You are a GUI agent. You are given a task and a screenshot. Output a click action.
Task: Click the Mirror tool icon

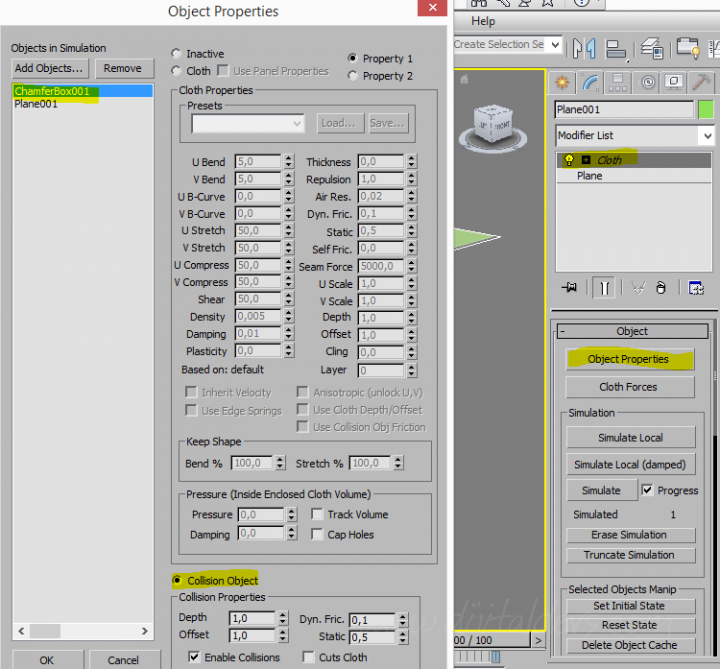[587, 47]
